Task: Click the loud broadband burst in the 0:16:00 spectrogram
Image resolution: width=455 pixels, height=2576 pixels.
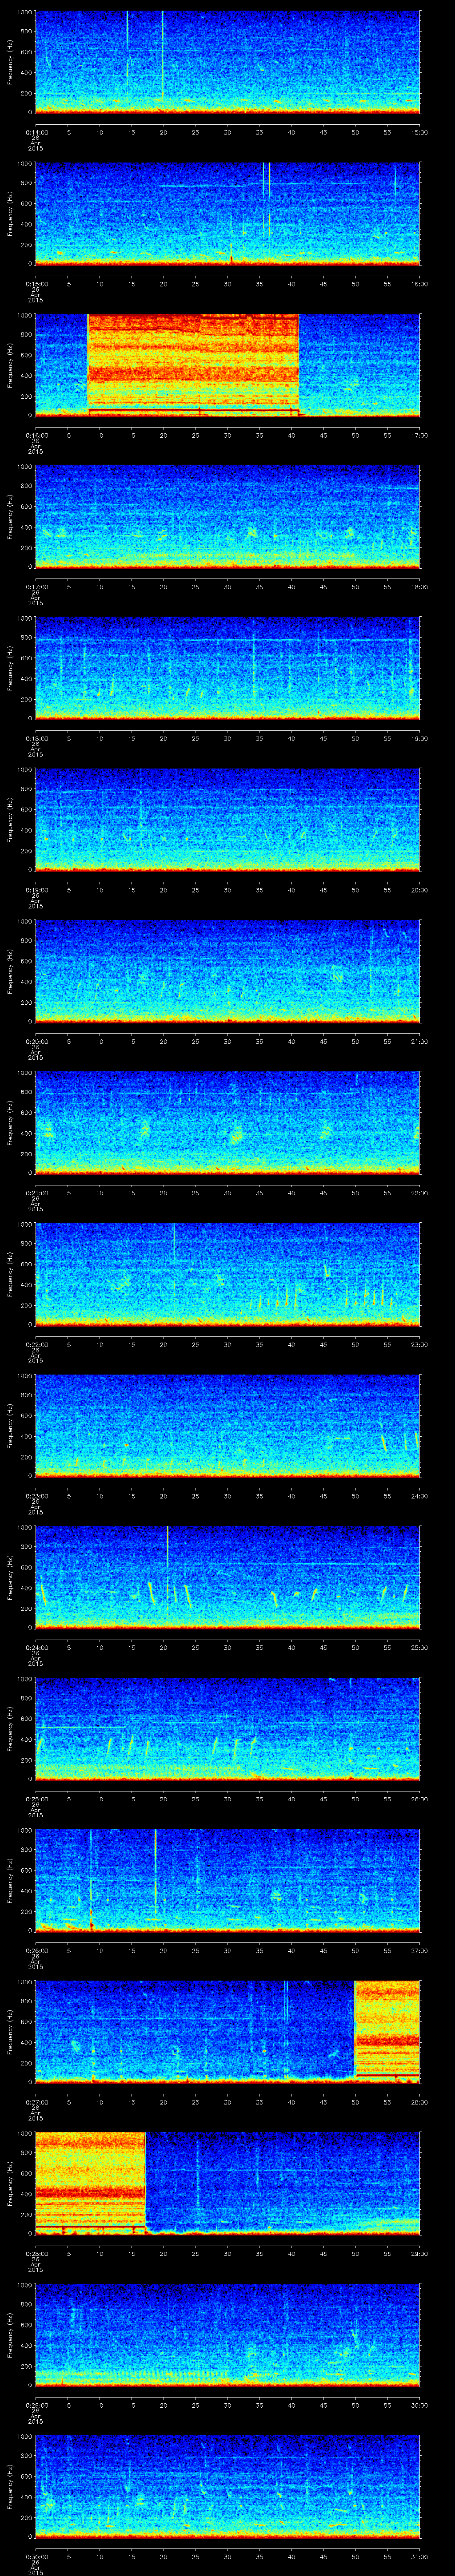Action: pyautogui.click(x=193, y=365)
